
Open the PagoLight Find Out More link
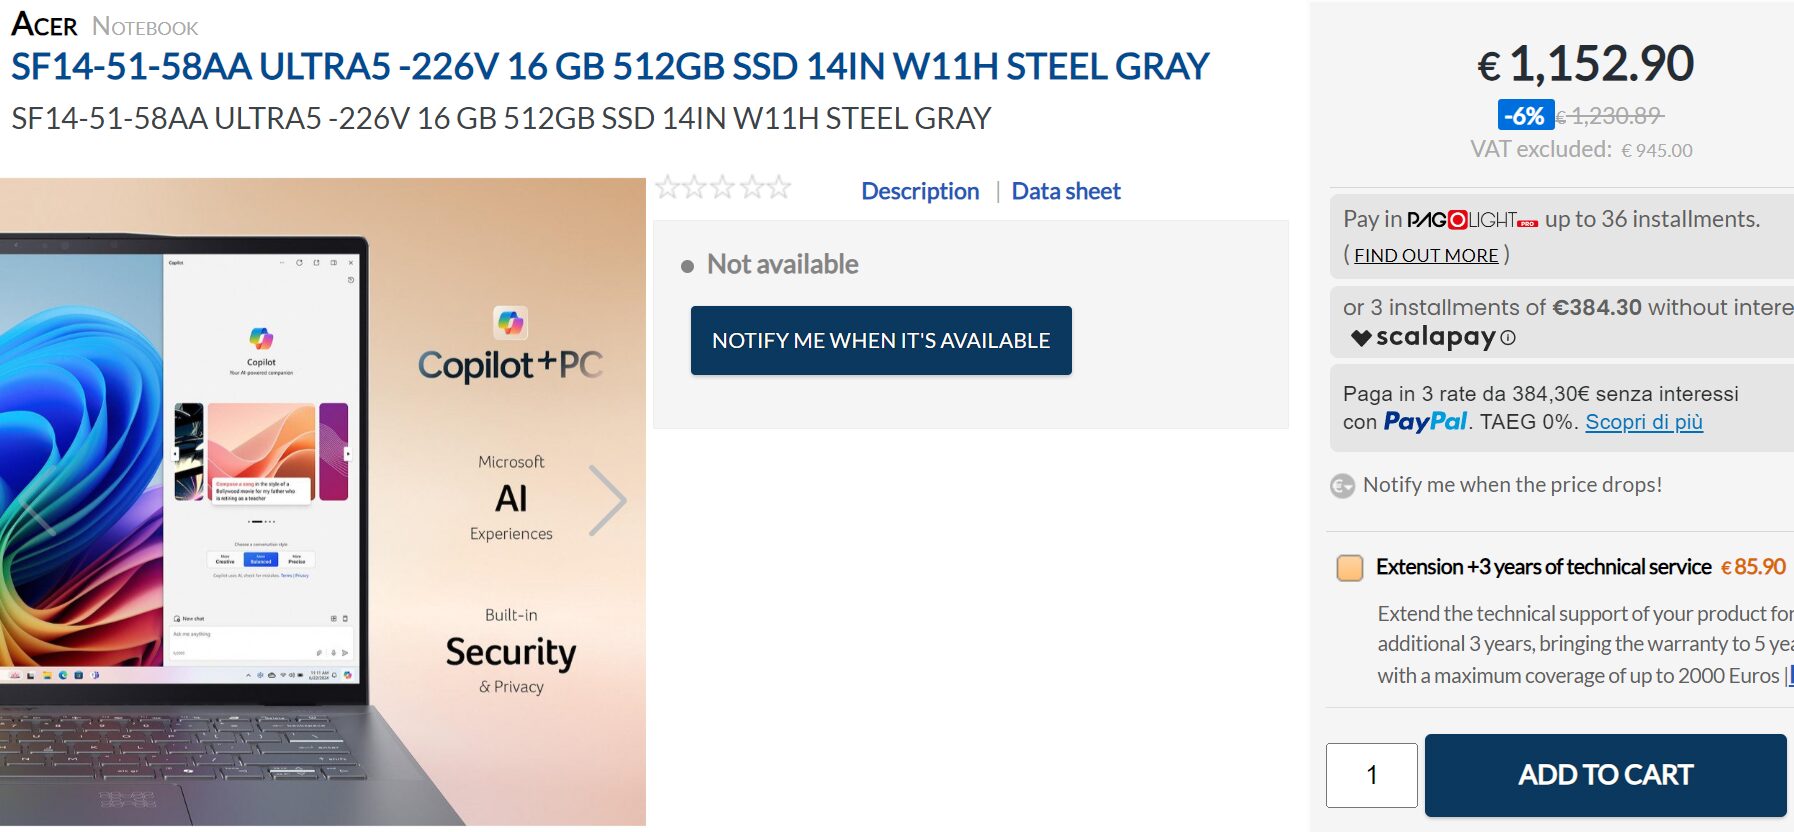1426,256
